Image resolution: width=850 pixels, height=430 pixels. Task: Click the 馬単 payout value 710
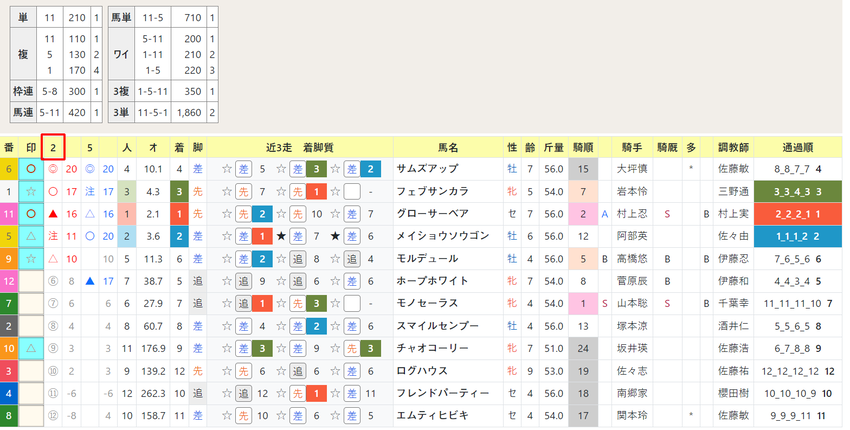tap(192, 18)
